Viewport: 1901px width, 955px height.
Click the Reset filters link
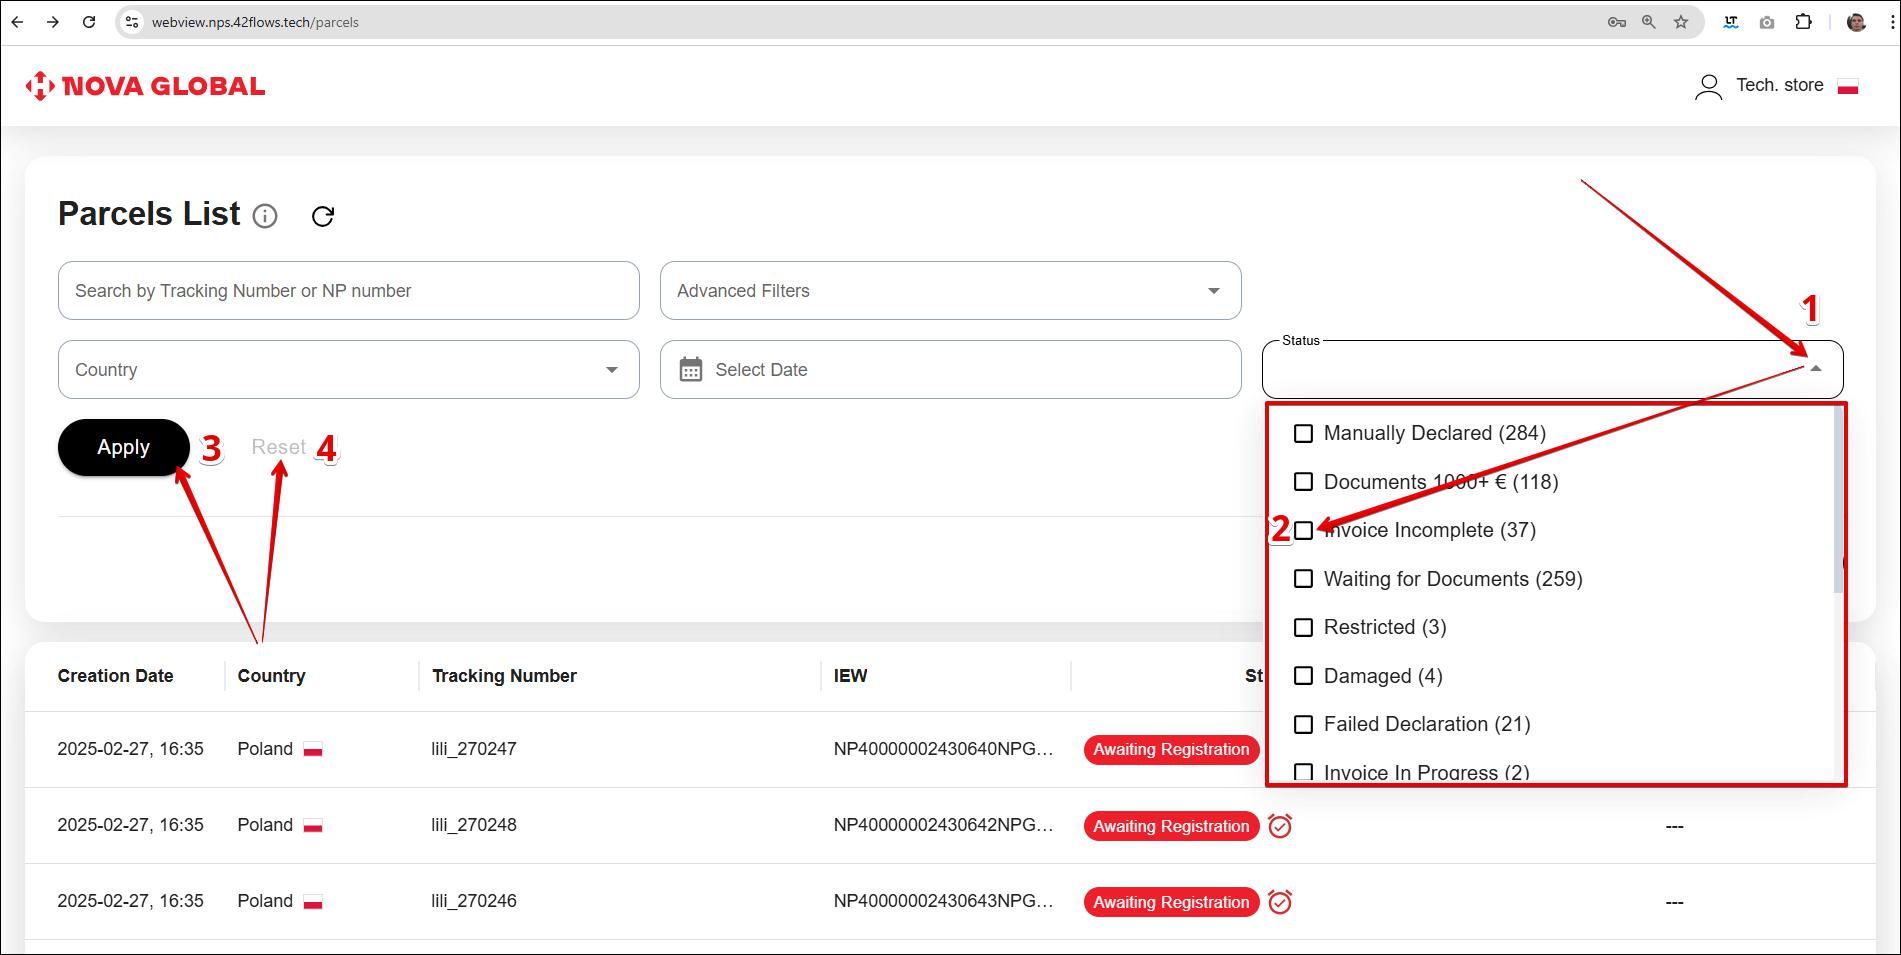pyautogui.click(x=278, y=447)
